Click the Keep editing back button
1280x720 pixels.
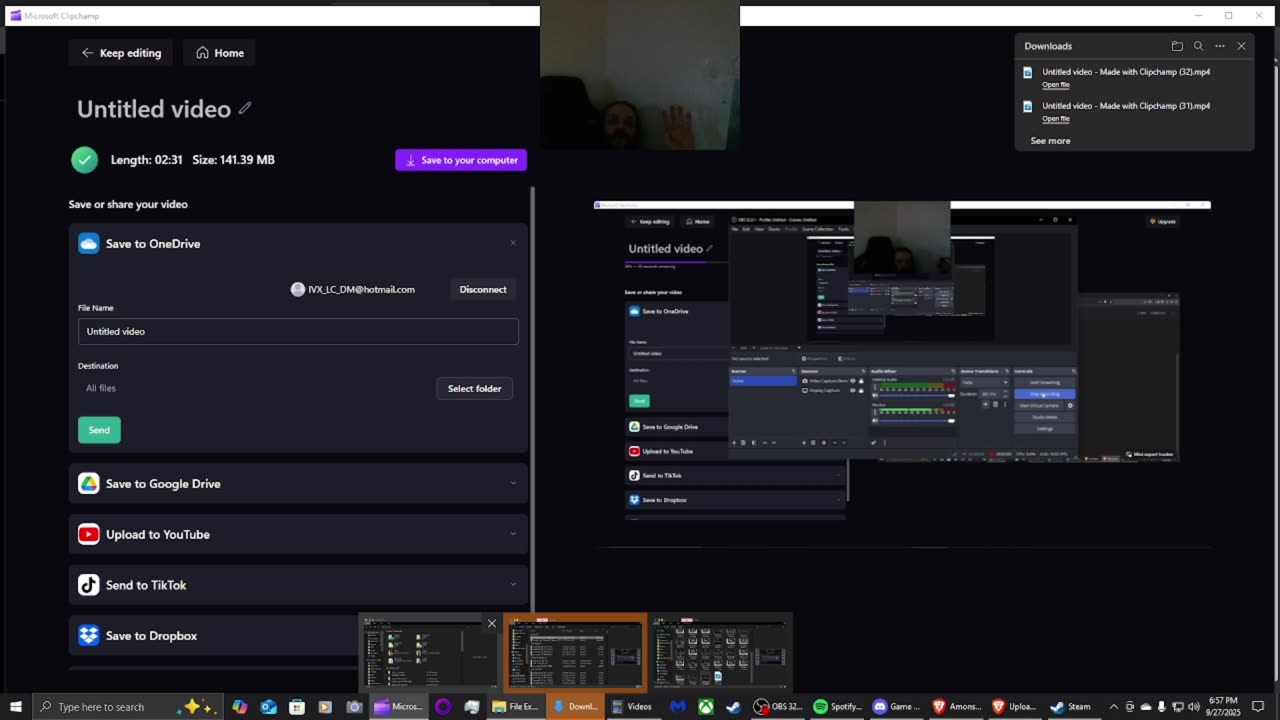point(121,53)
